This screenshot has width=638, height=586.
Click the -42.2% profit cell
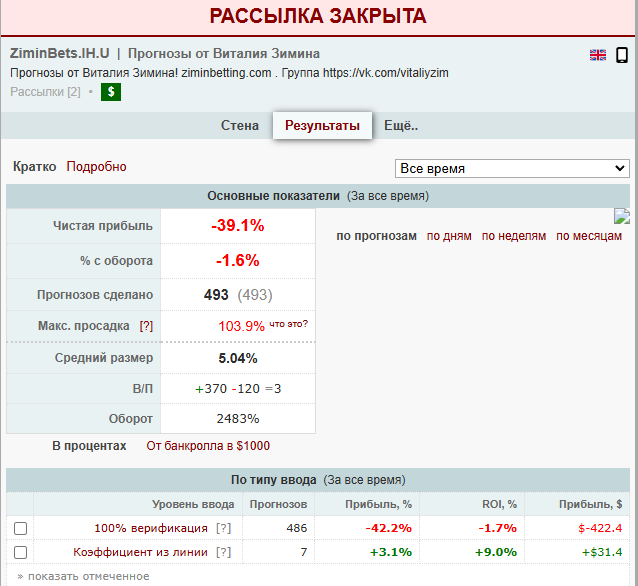389,528
